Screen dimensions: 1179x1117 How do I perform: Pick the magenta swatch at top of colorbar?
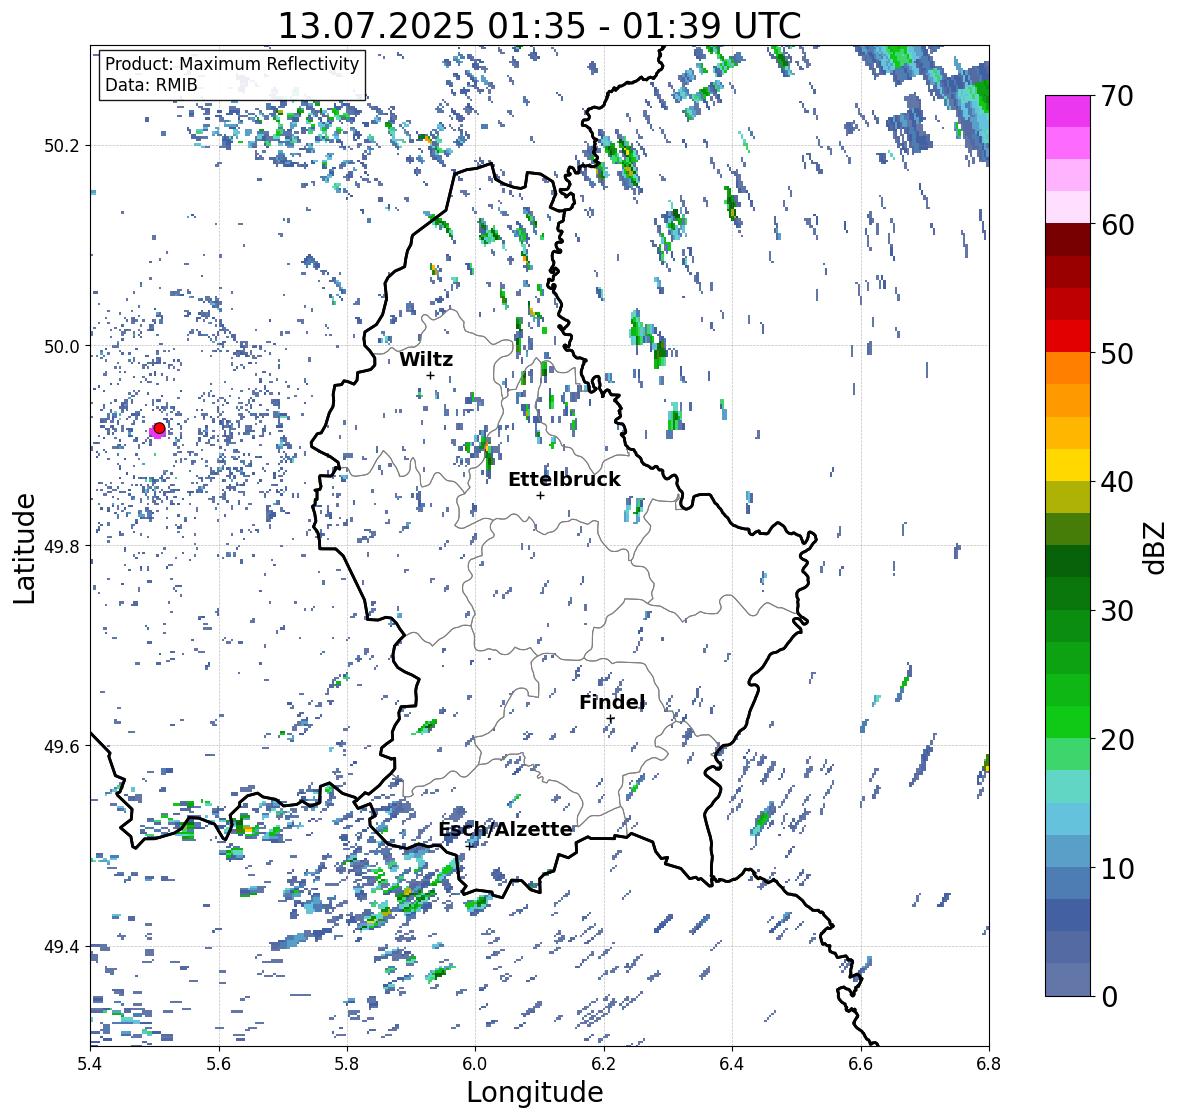(x=1068, y=111)
